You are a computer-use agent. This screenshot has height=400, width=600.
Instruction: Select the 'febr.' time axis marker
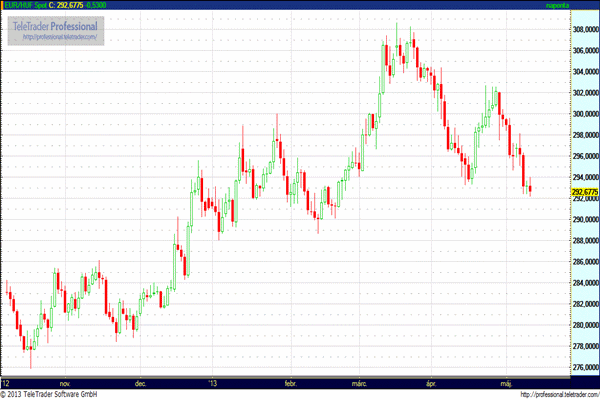click(x=291, y=382)
